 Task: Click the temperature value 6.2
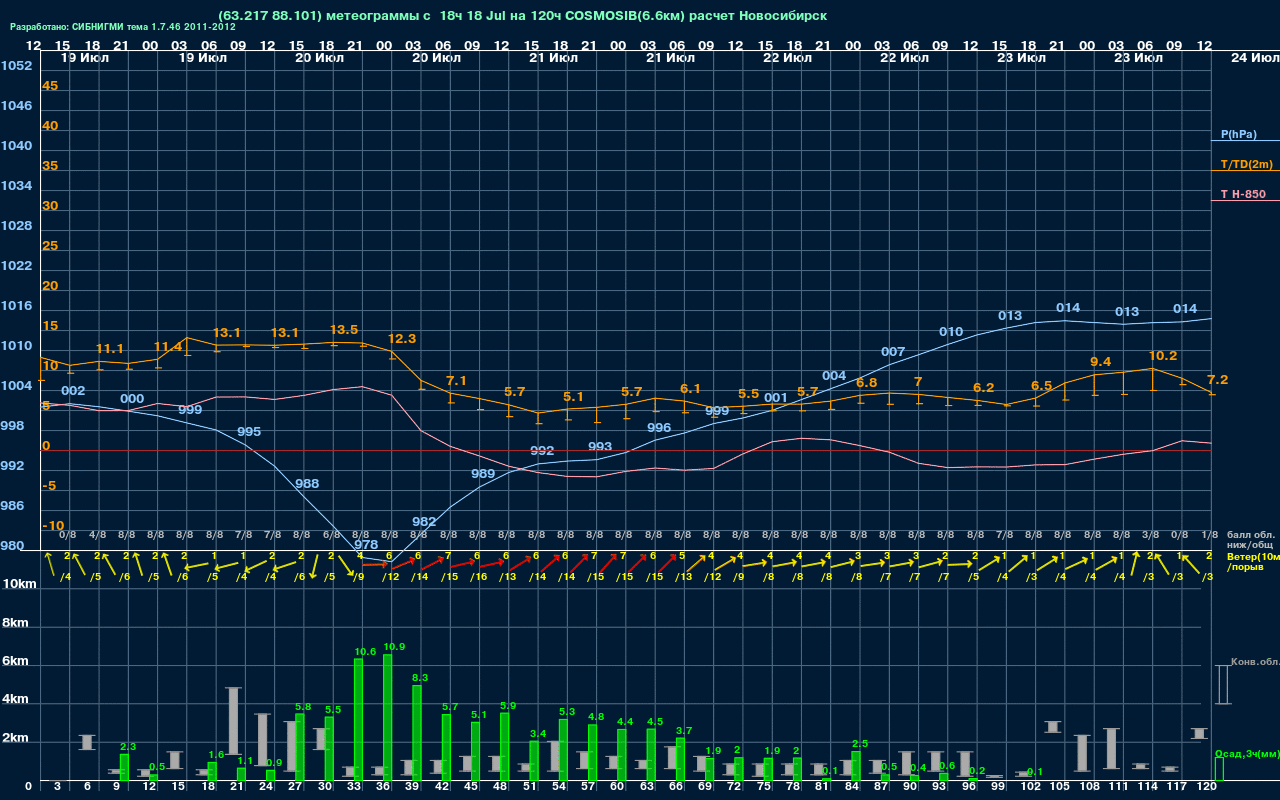(984, 388)
